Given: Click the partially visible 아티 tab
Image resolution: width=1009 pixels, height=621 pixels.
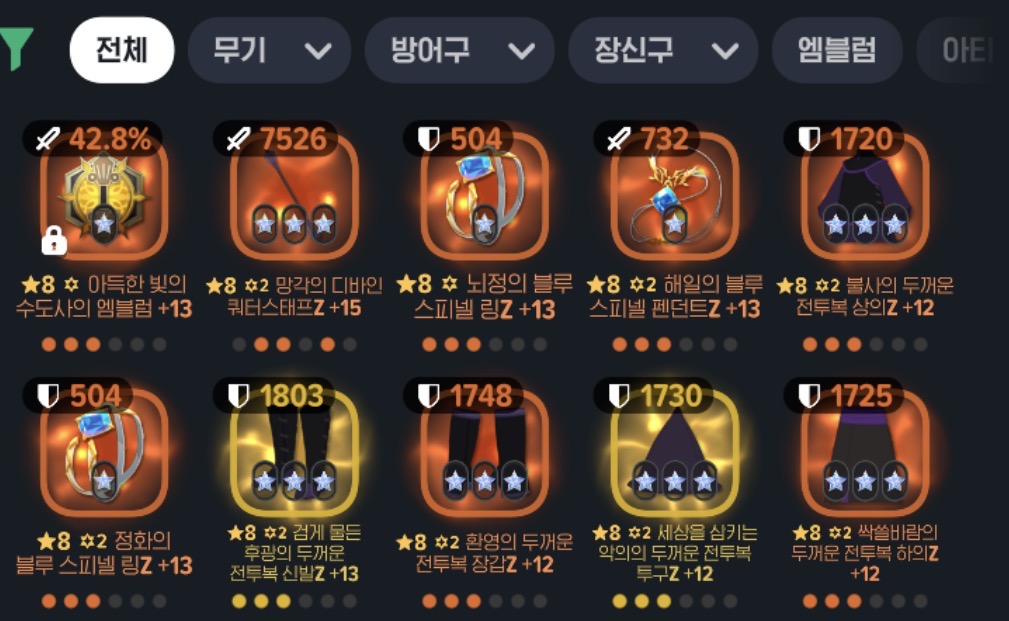Looking at the screenshot, I should [x=963, y=50].
